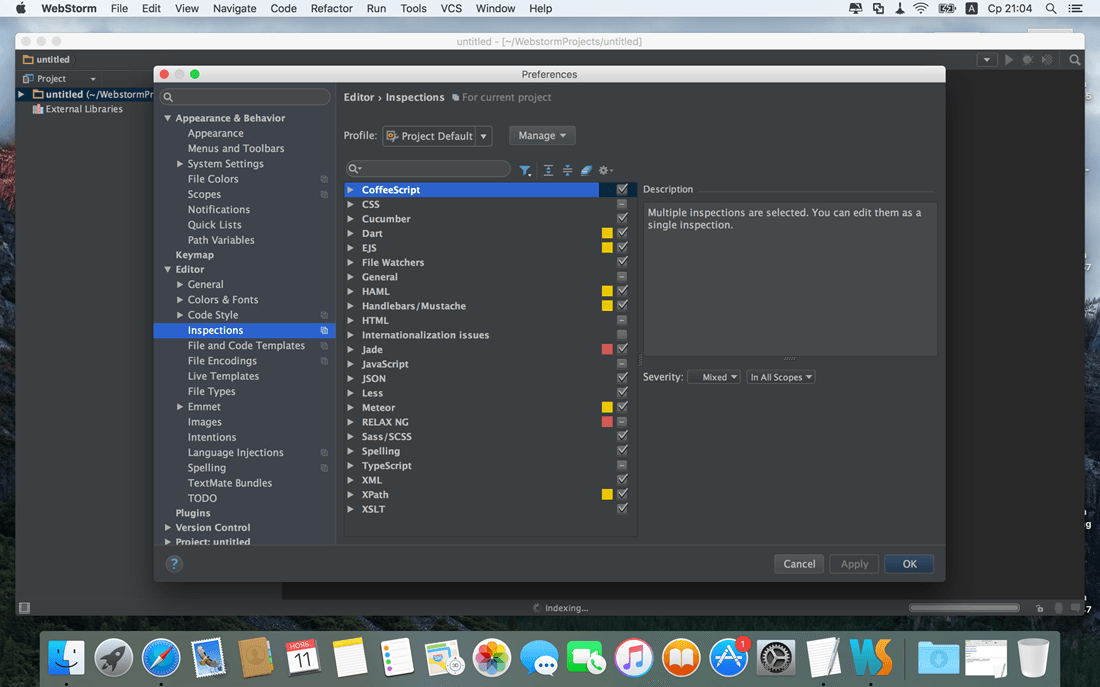Click the WebStorm icon in the dock
The image size is (1100, 687).
(871, 658)
